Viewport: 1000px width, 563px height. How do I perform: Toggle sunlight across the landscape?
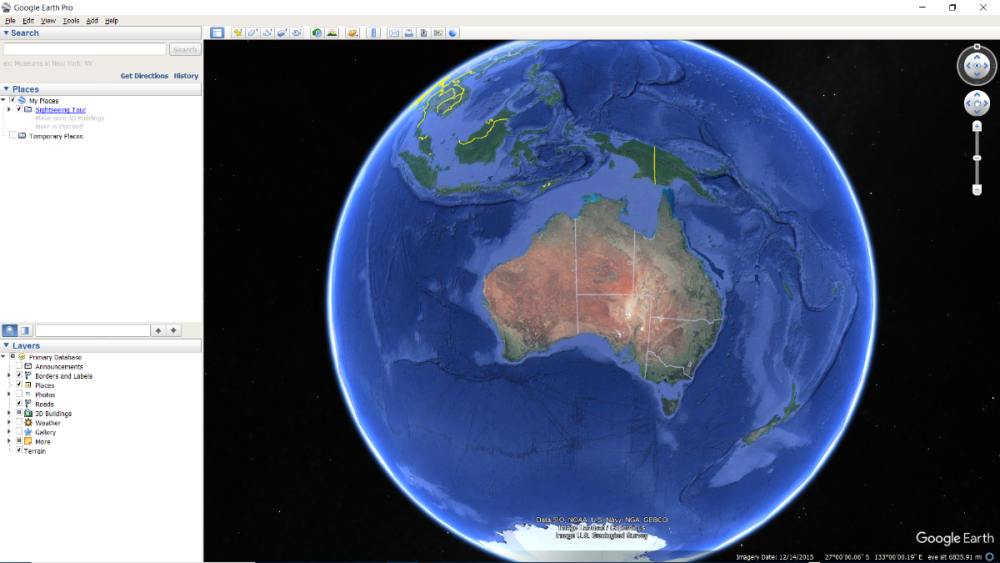pos(332,33)
